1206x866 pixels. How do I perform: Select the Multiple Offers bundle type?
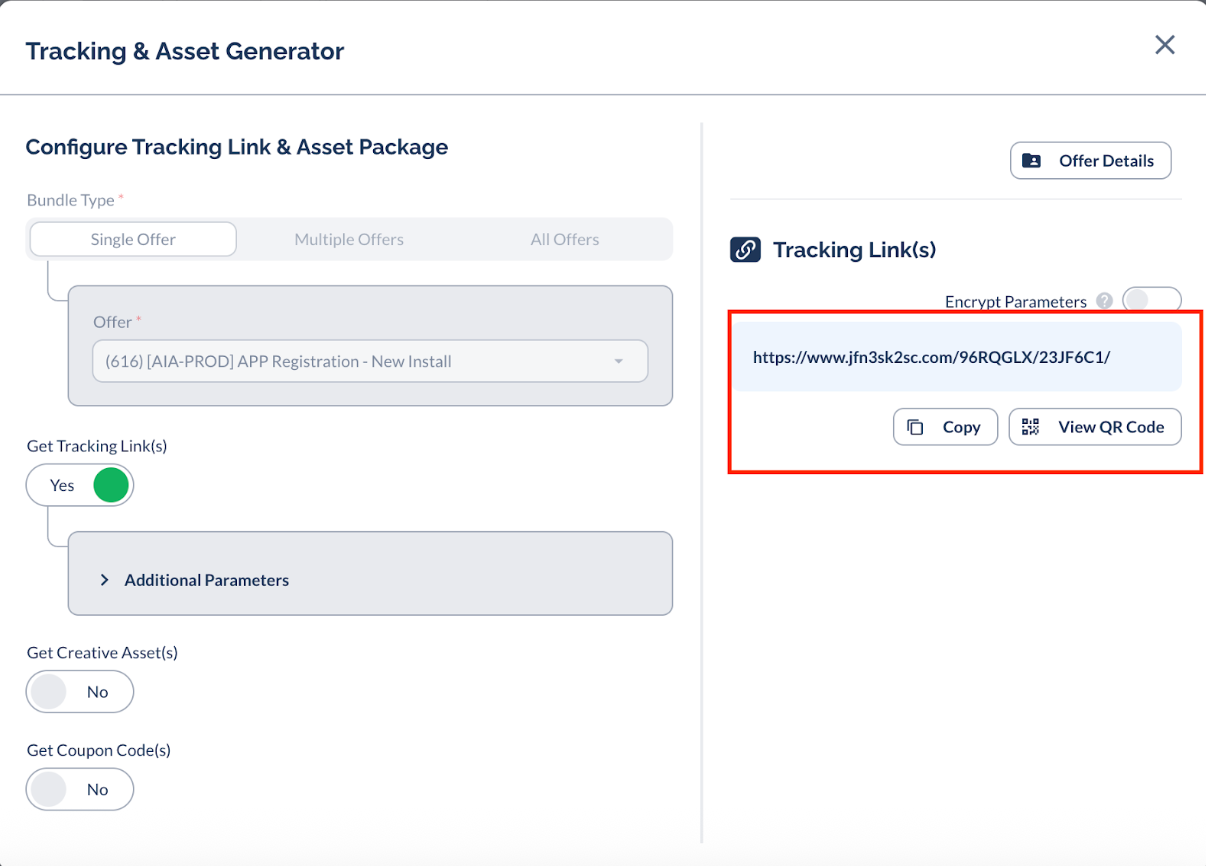click(349, 240)
